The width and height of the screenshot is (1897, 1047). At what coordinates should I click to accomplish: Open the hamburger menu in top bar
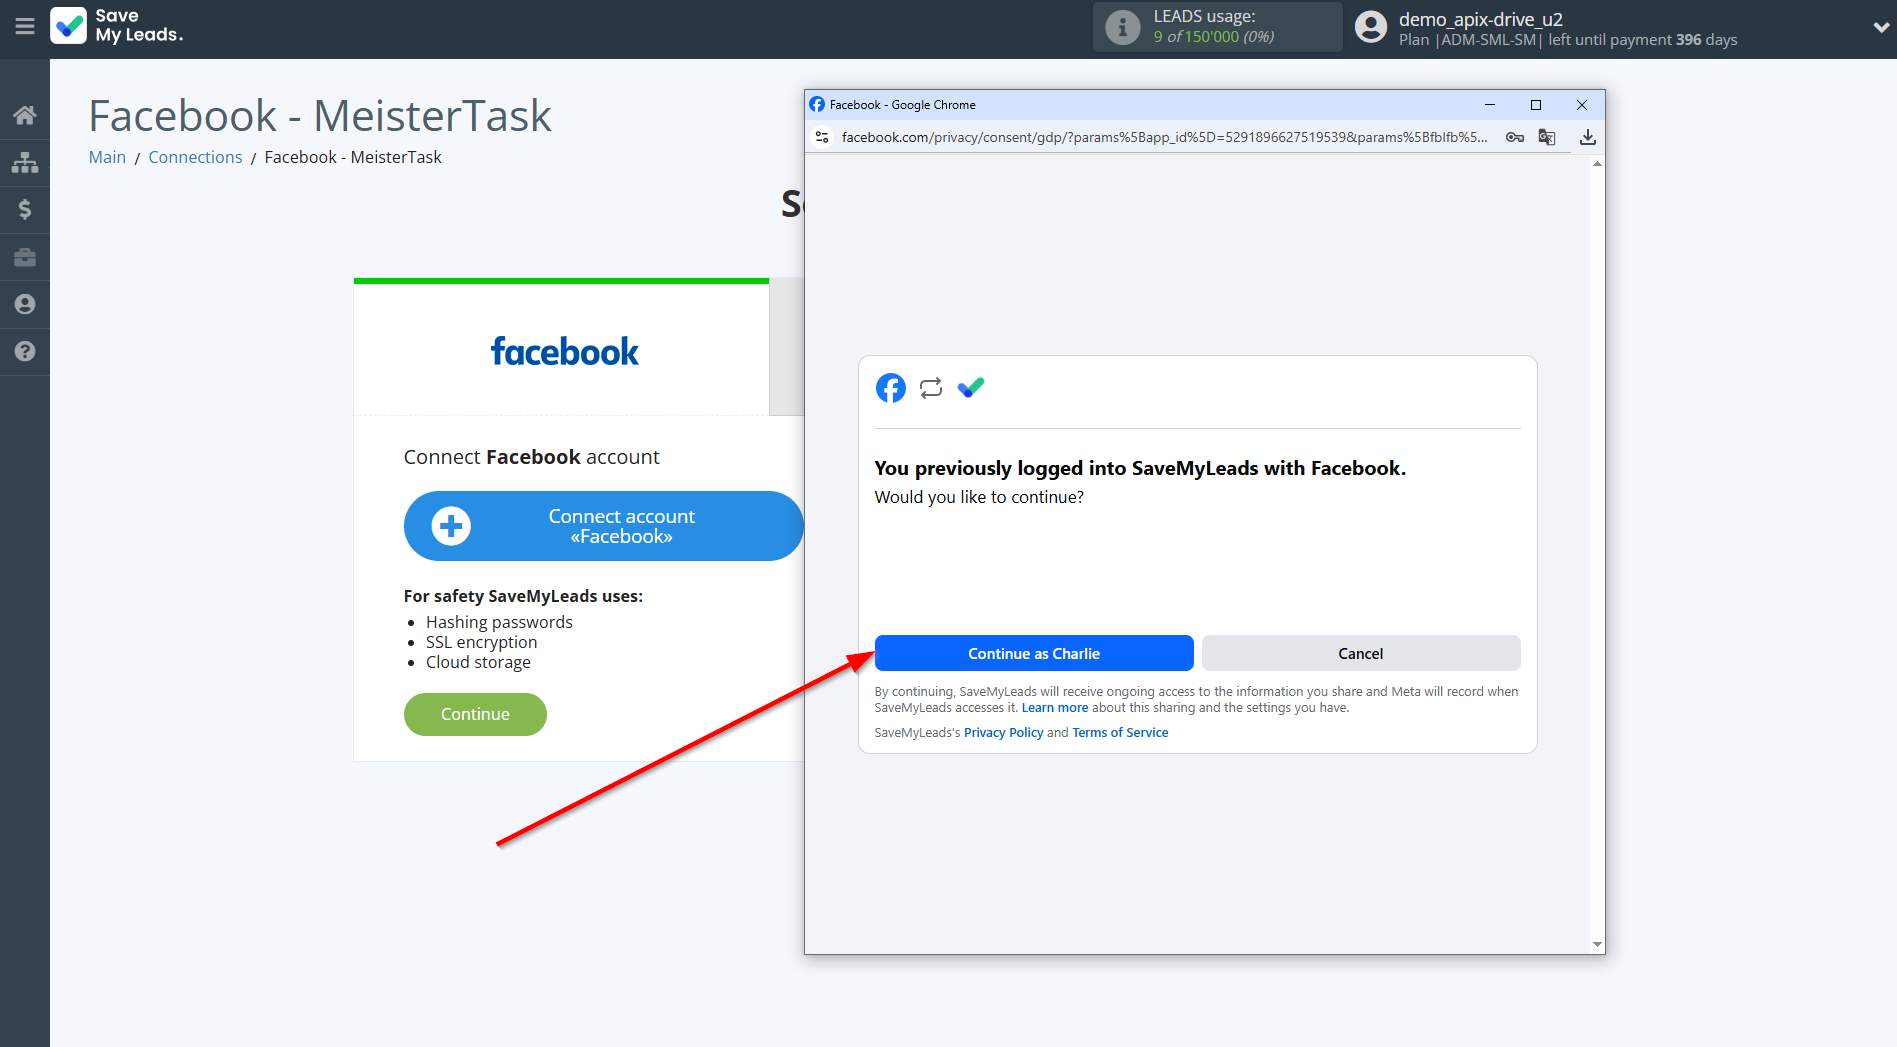[25, 27]
